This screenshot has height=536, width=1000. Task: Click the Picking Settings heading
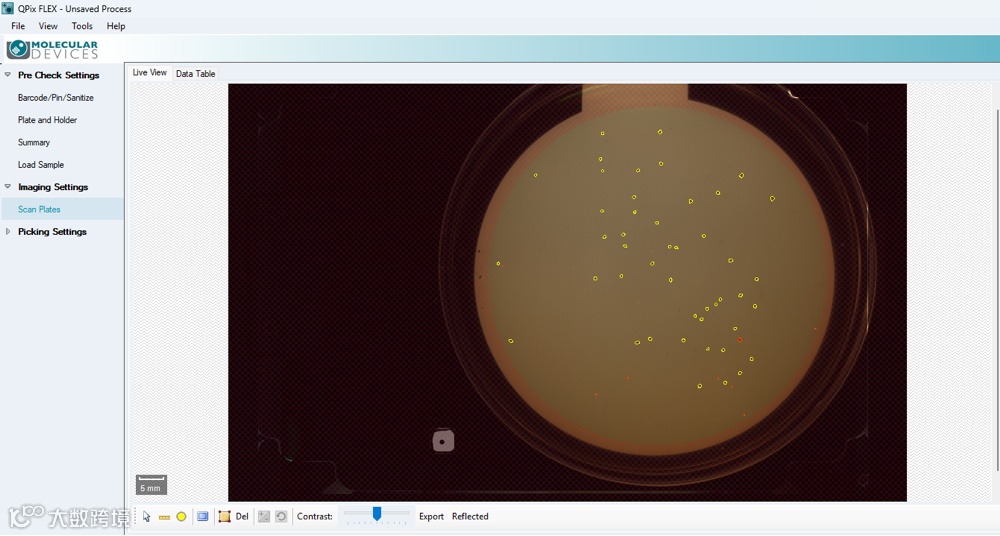(52, 232)
